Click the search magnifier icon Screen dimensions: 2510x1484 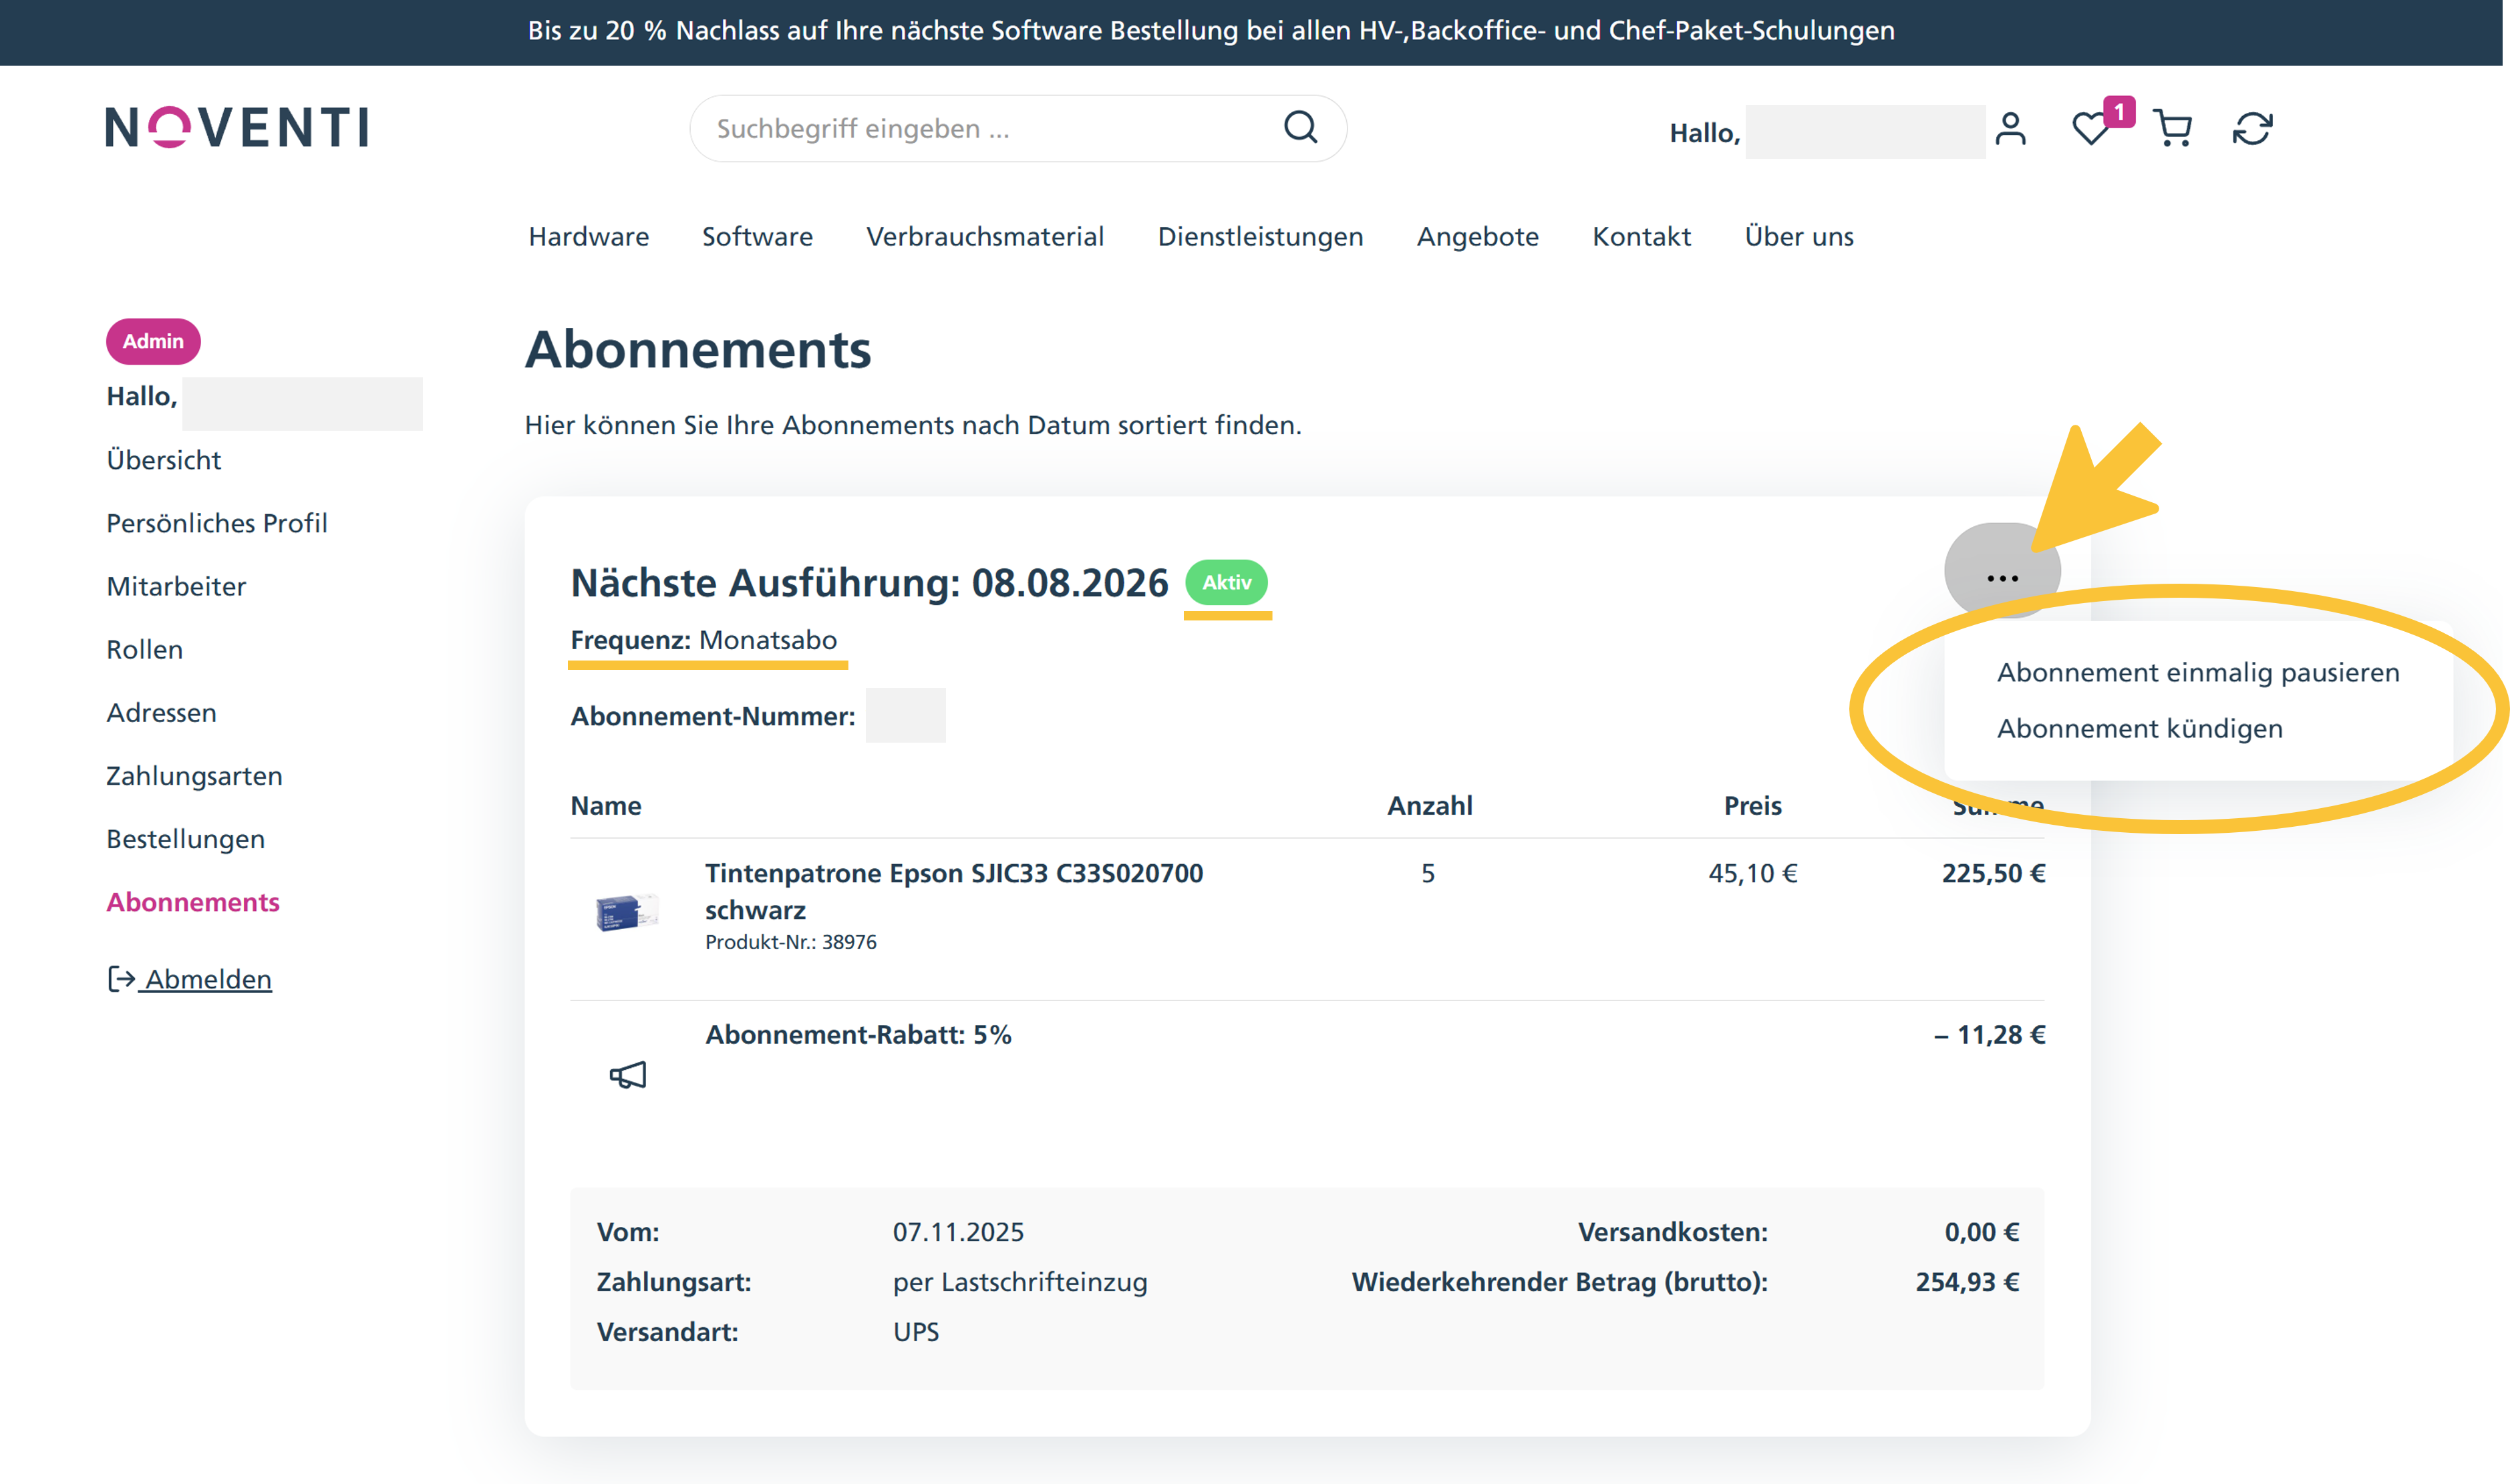1300,128
